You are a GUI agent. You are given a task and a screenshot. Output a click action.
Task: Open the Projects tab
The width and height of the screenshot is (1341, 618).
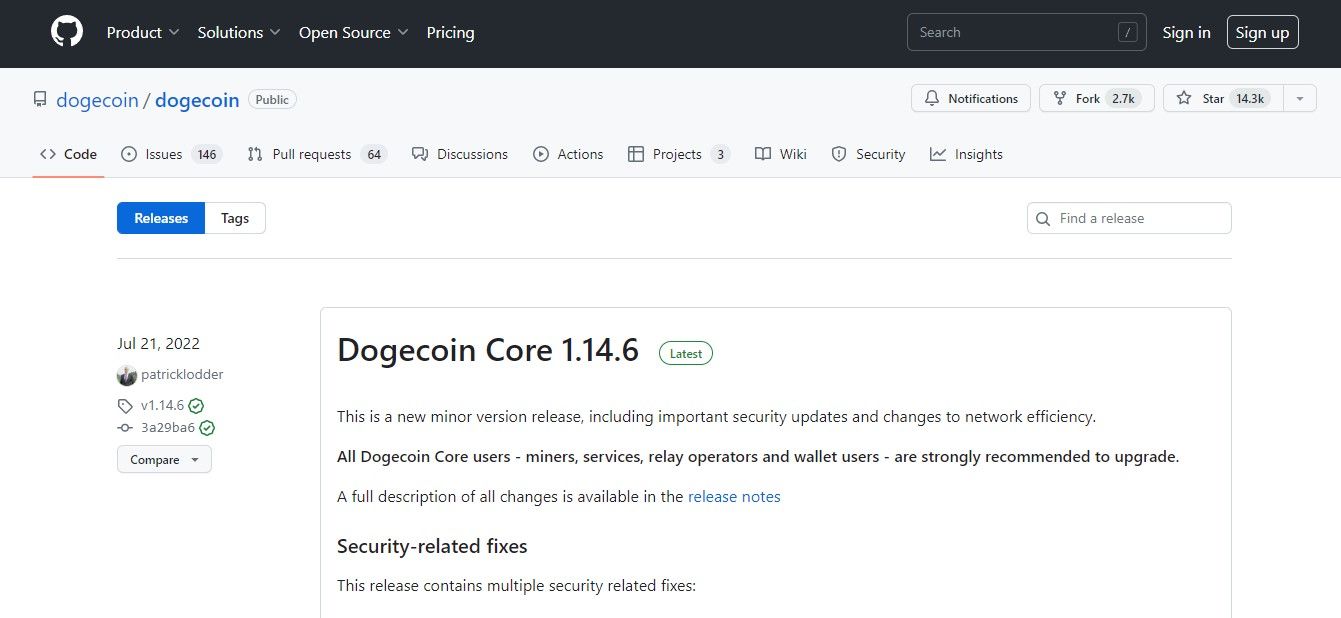(x=677, y=154)
